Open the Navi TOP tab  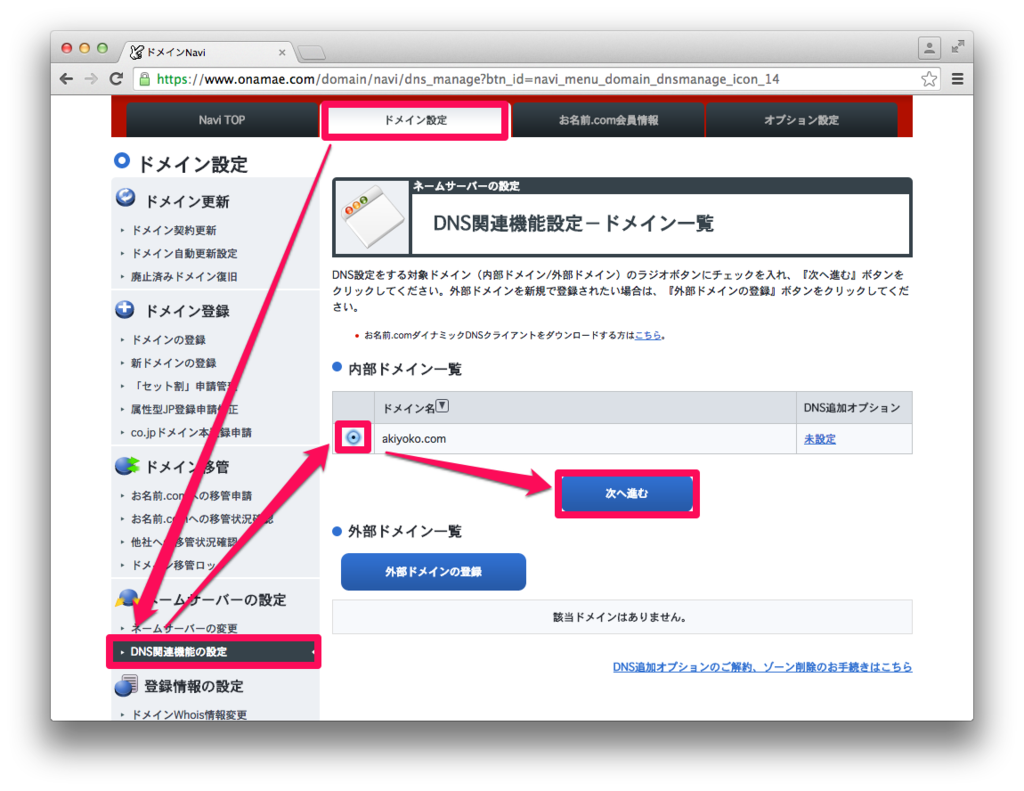click(x=222, y=120)
